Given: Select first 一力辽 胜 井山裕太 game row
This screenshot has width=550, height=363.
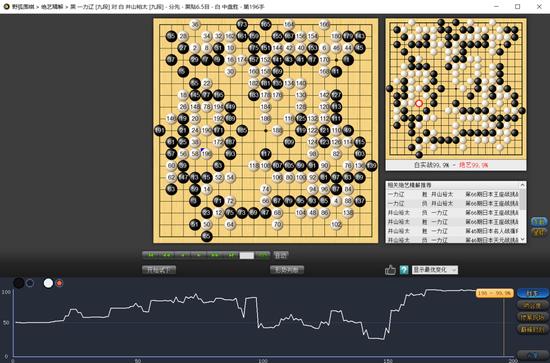Looking at the screenshot, I should pos(453,194).
